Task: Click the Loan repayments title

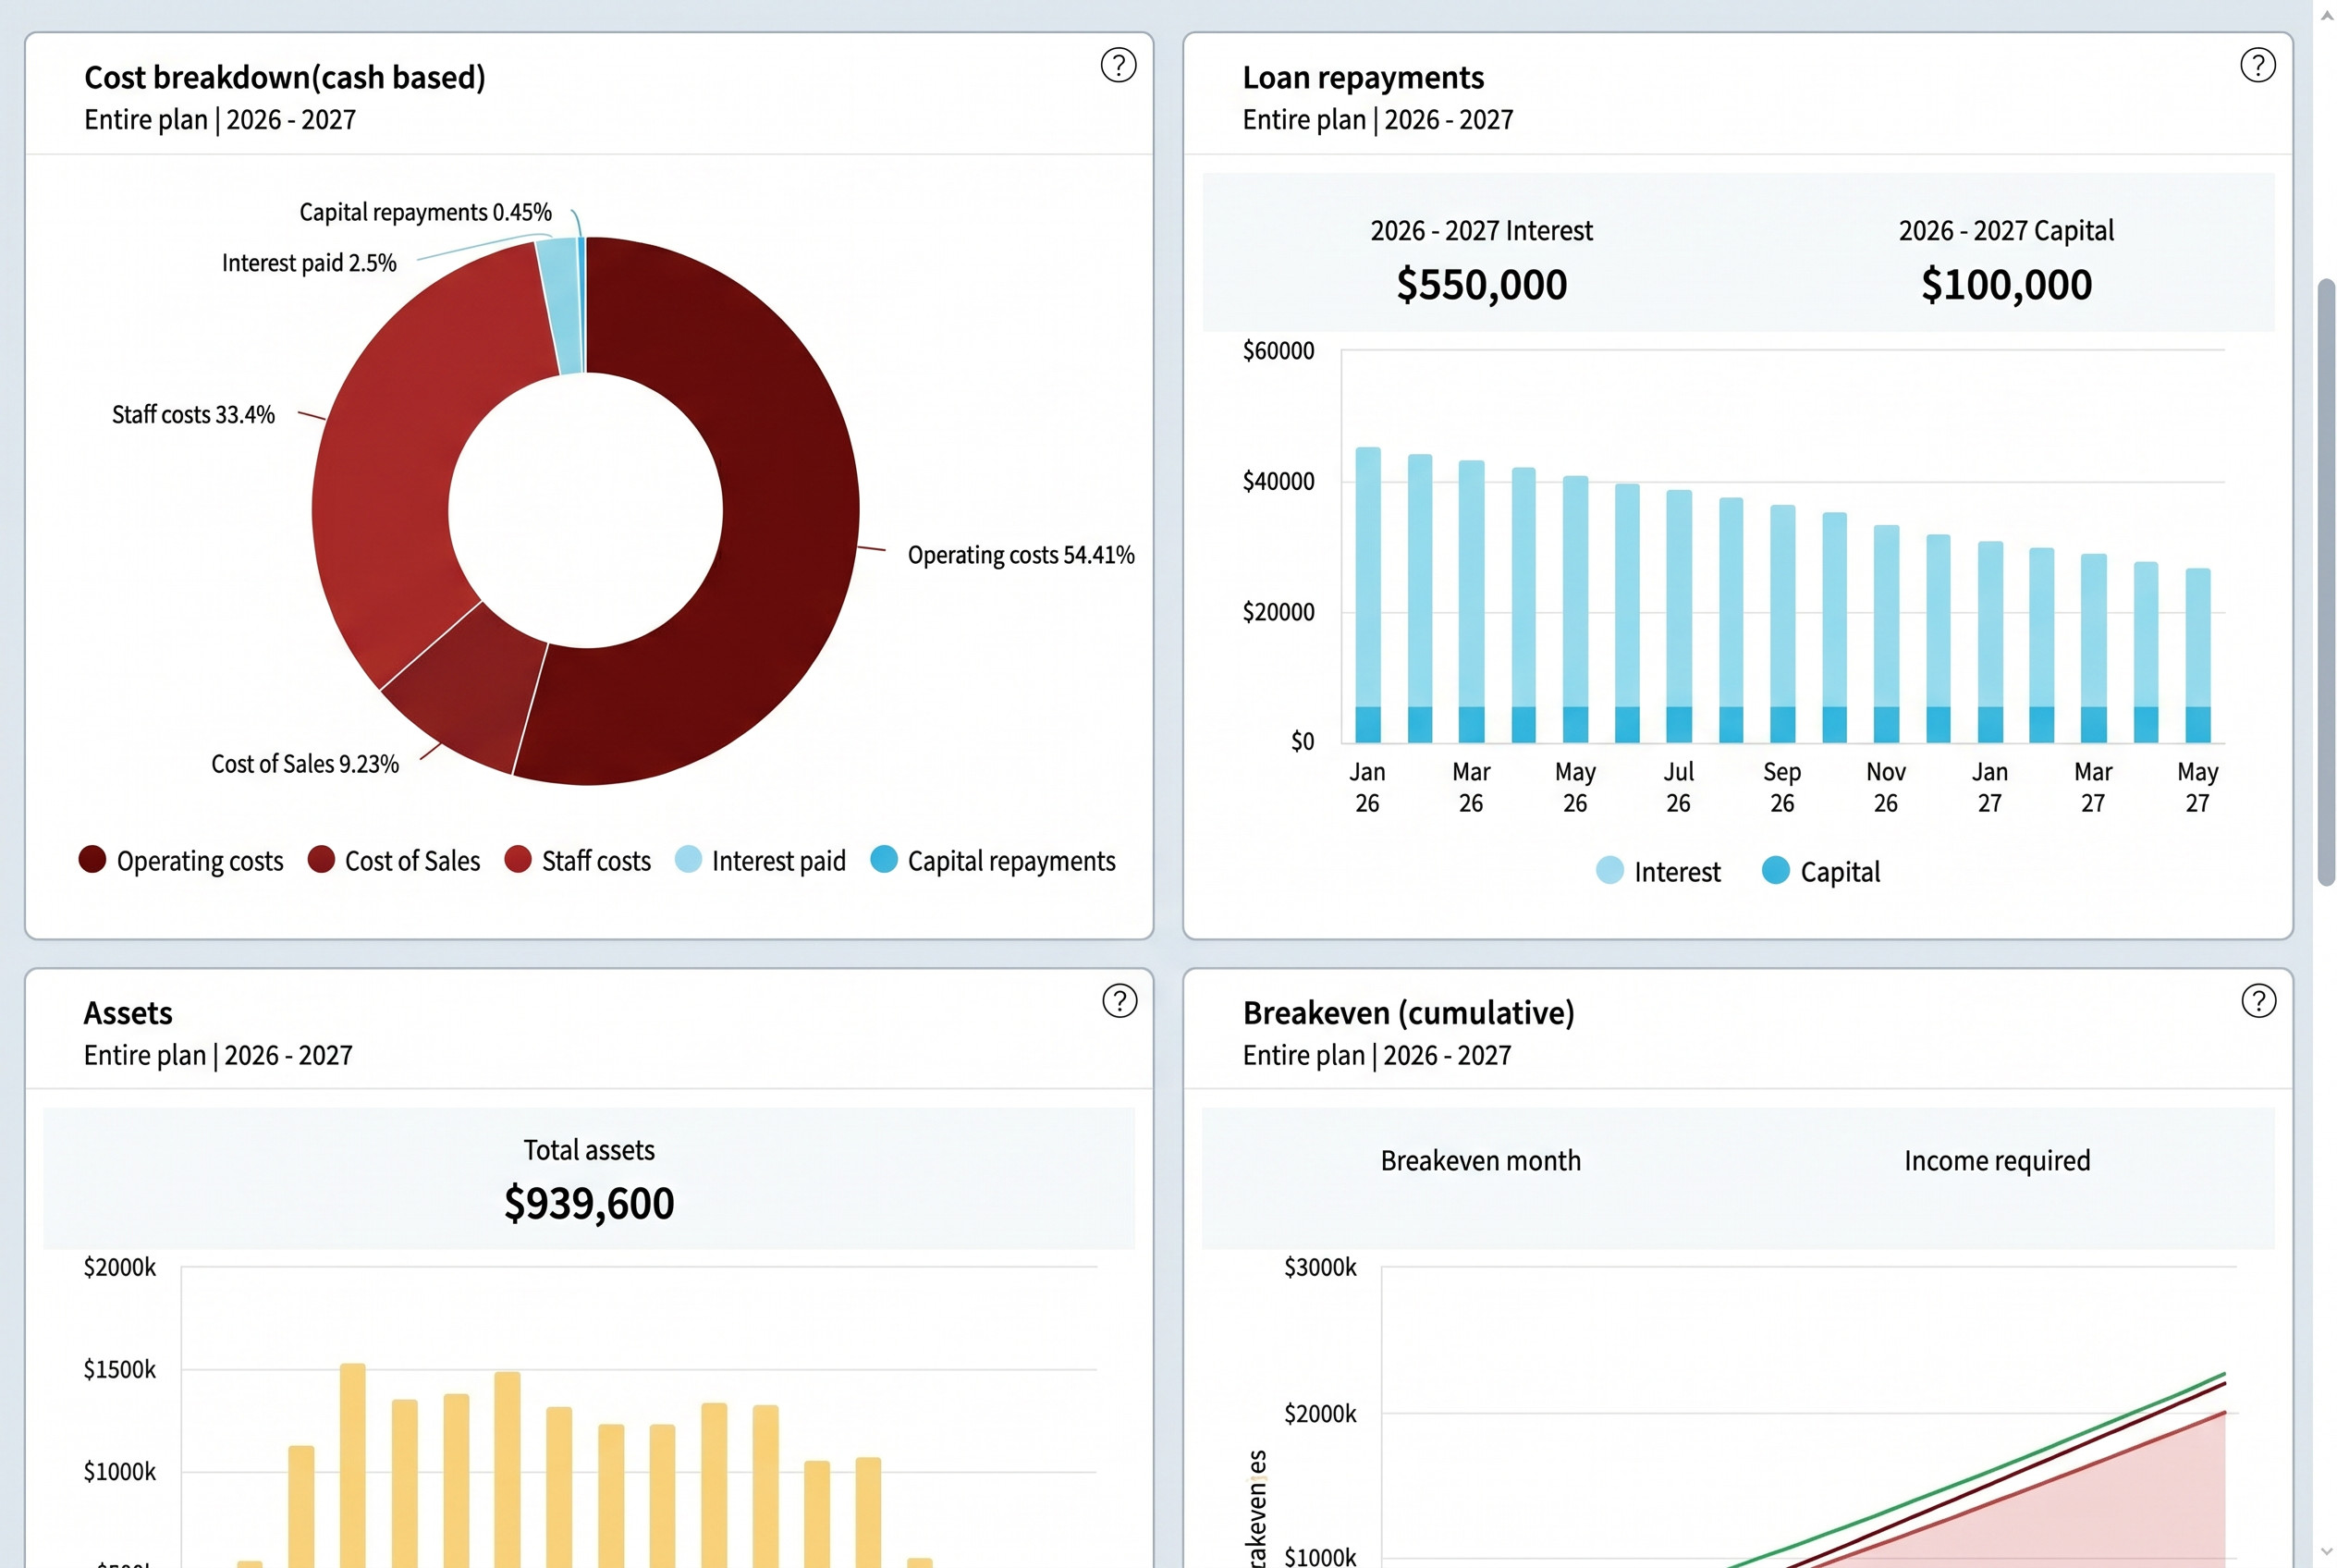Action: (1363, 77)
